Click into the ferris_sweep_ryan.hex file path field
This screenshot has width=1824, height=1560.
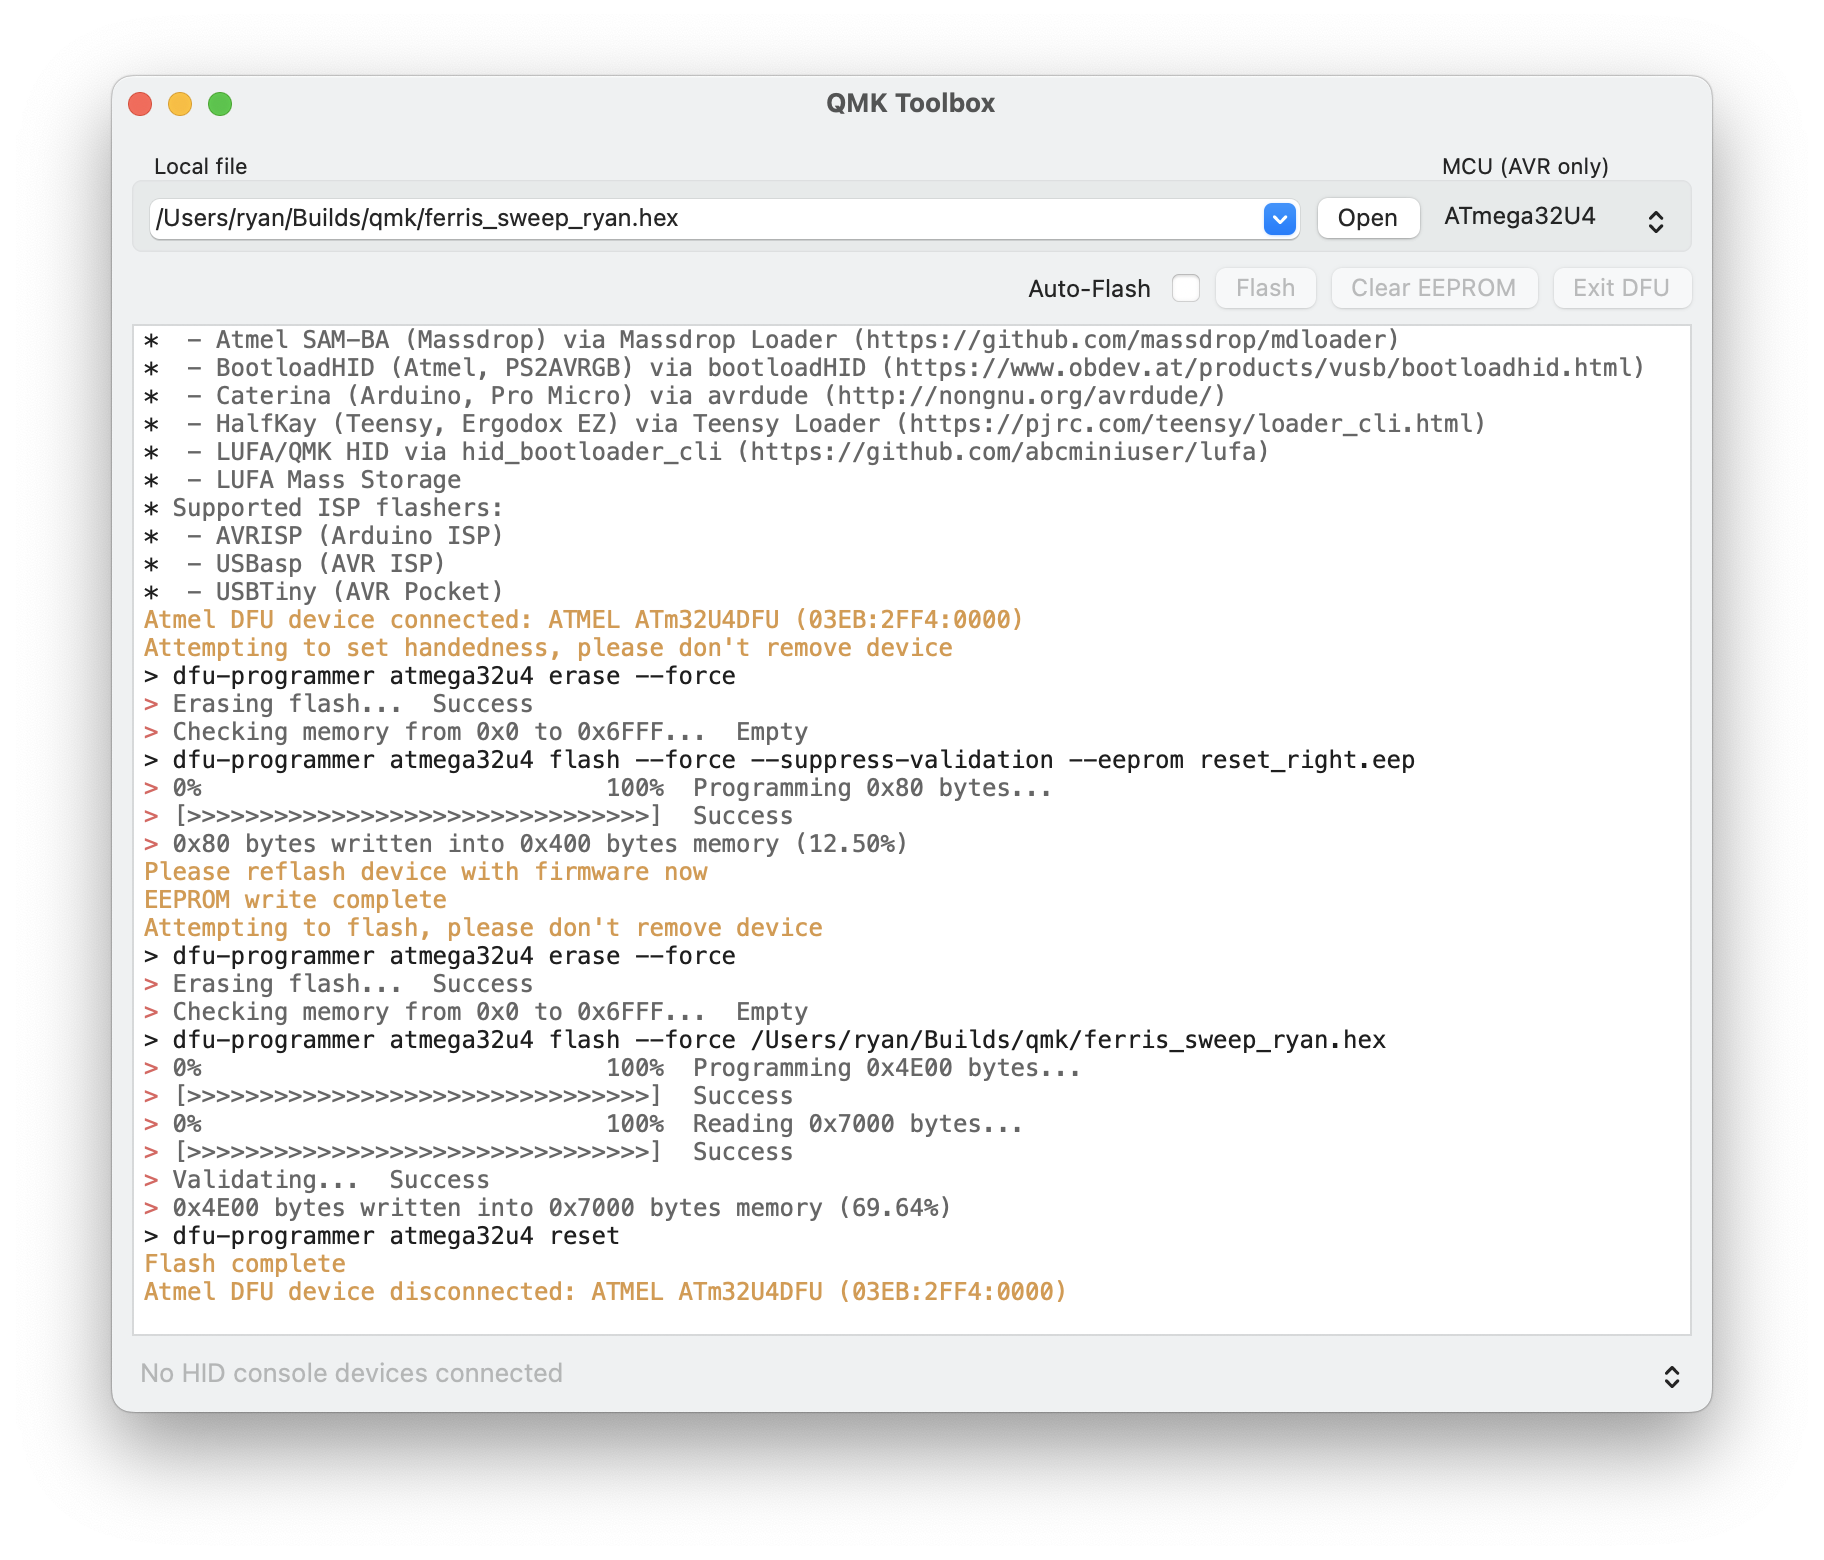coord(700,218)
